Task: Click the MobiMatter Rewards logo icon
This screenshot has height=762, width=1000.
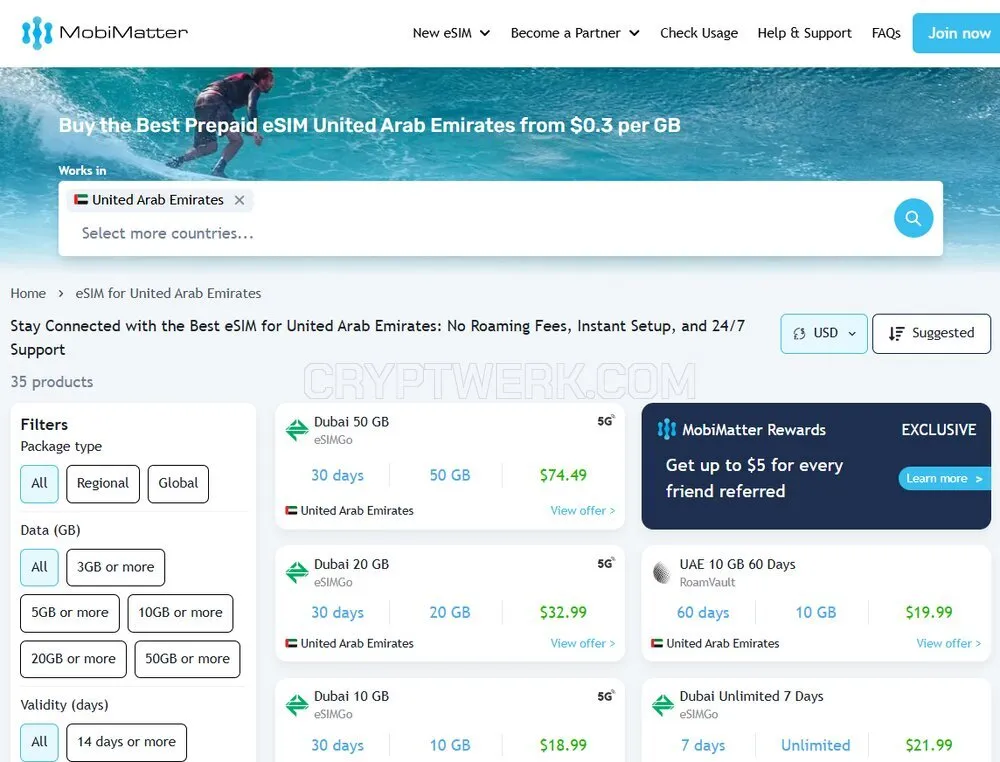Action: click(666, 429)
